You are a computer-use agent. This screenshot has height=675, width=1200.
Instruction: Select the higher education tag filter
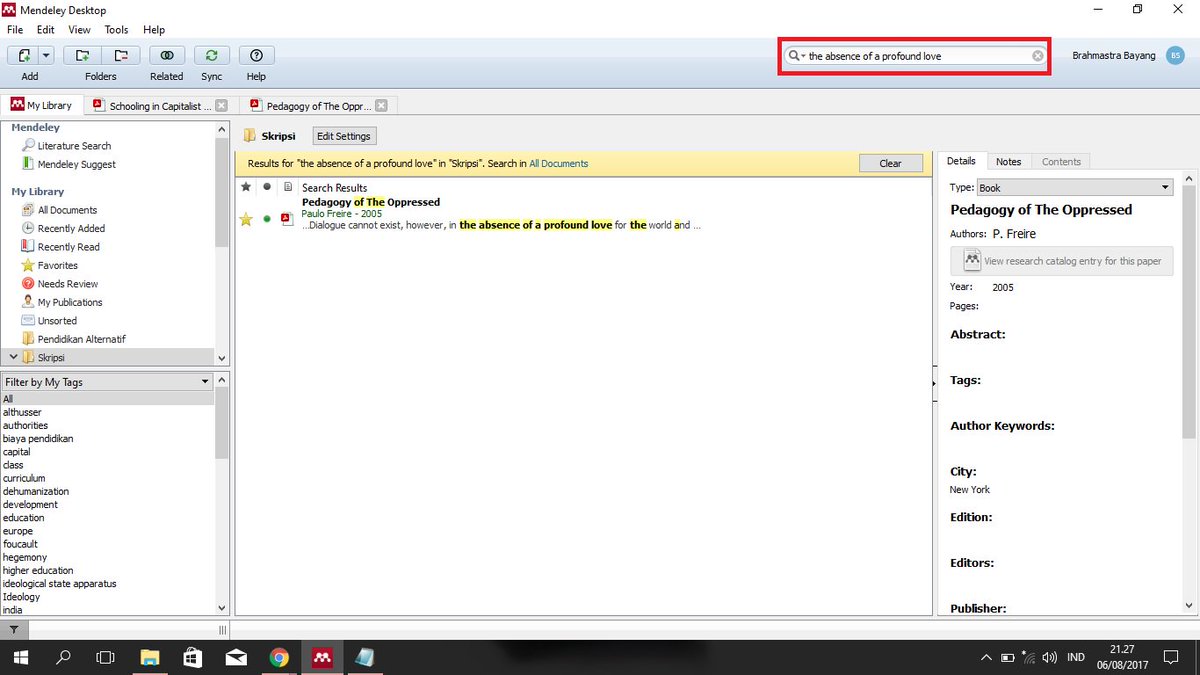pos(38,570)
